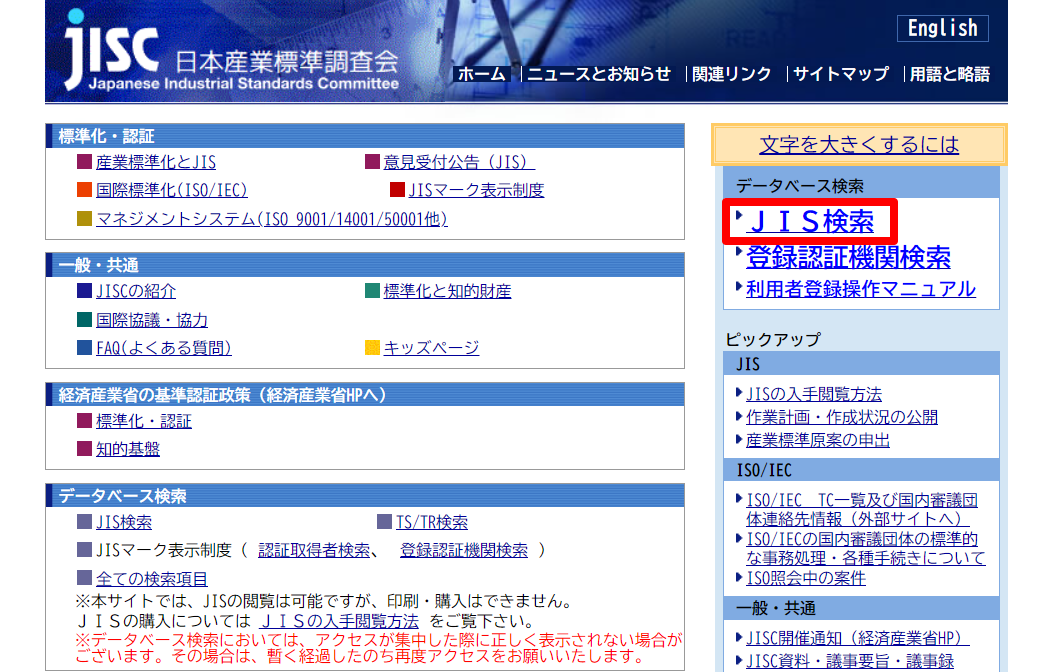The width and height of the screenshot is (1044, 672).
Task: Go to 関連リンク in top navigation
Action: coord(731,74)
